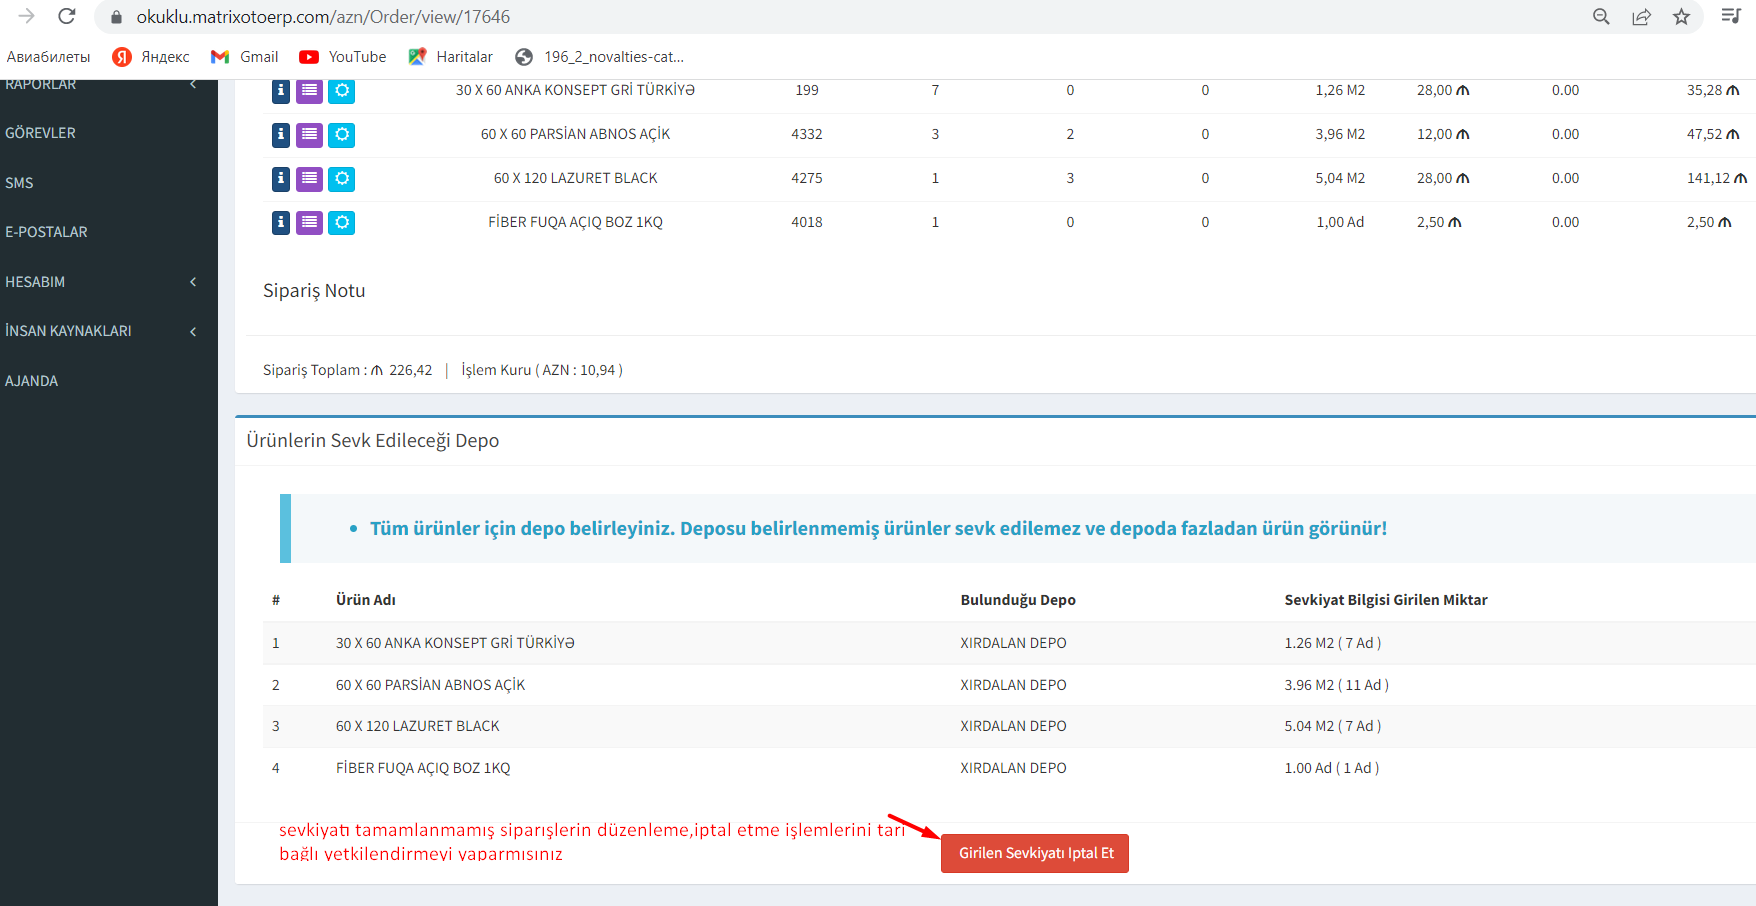Click cyan gear icon for FİBER FUQA row
The height and width of the screenshot is (906, 1756).
click(342, 222)
